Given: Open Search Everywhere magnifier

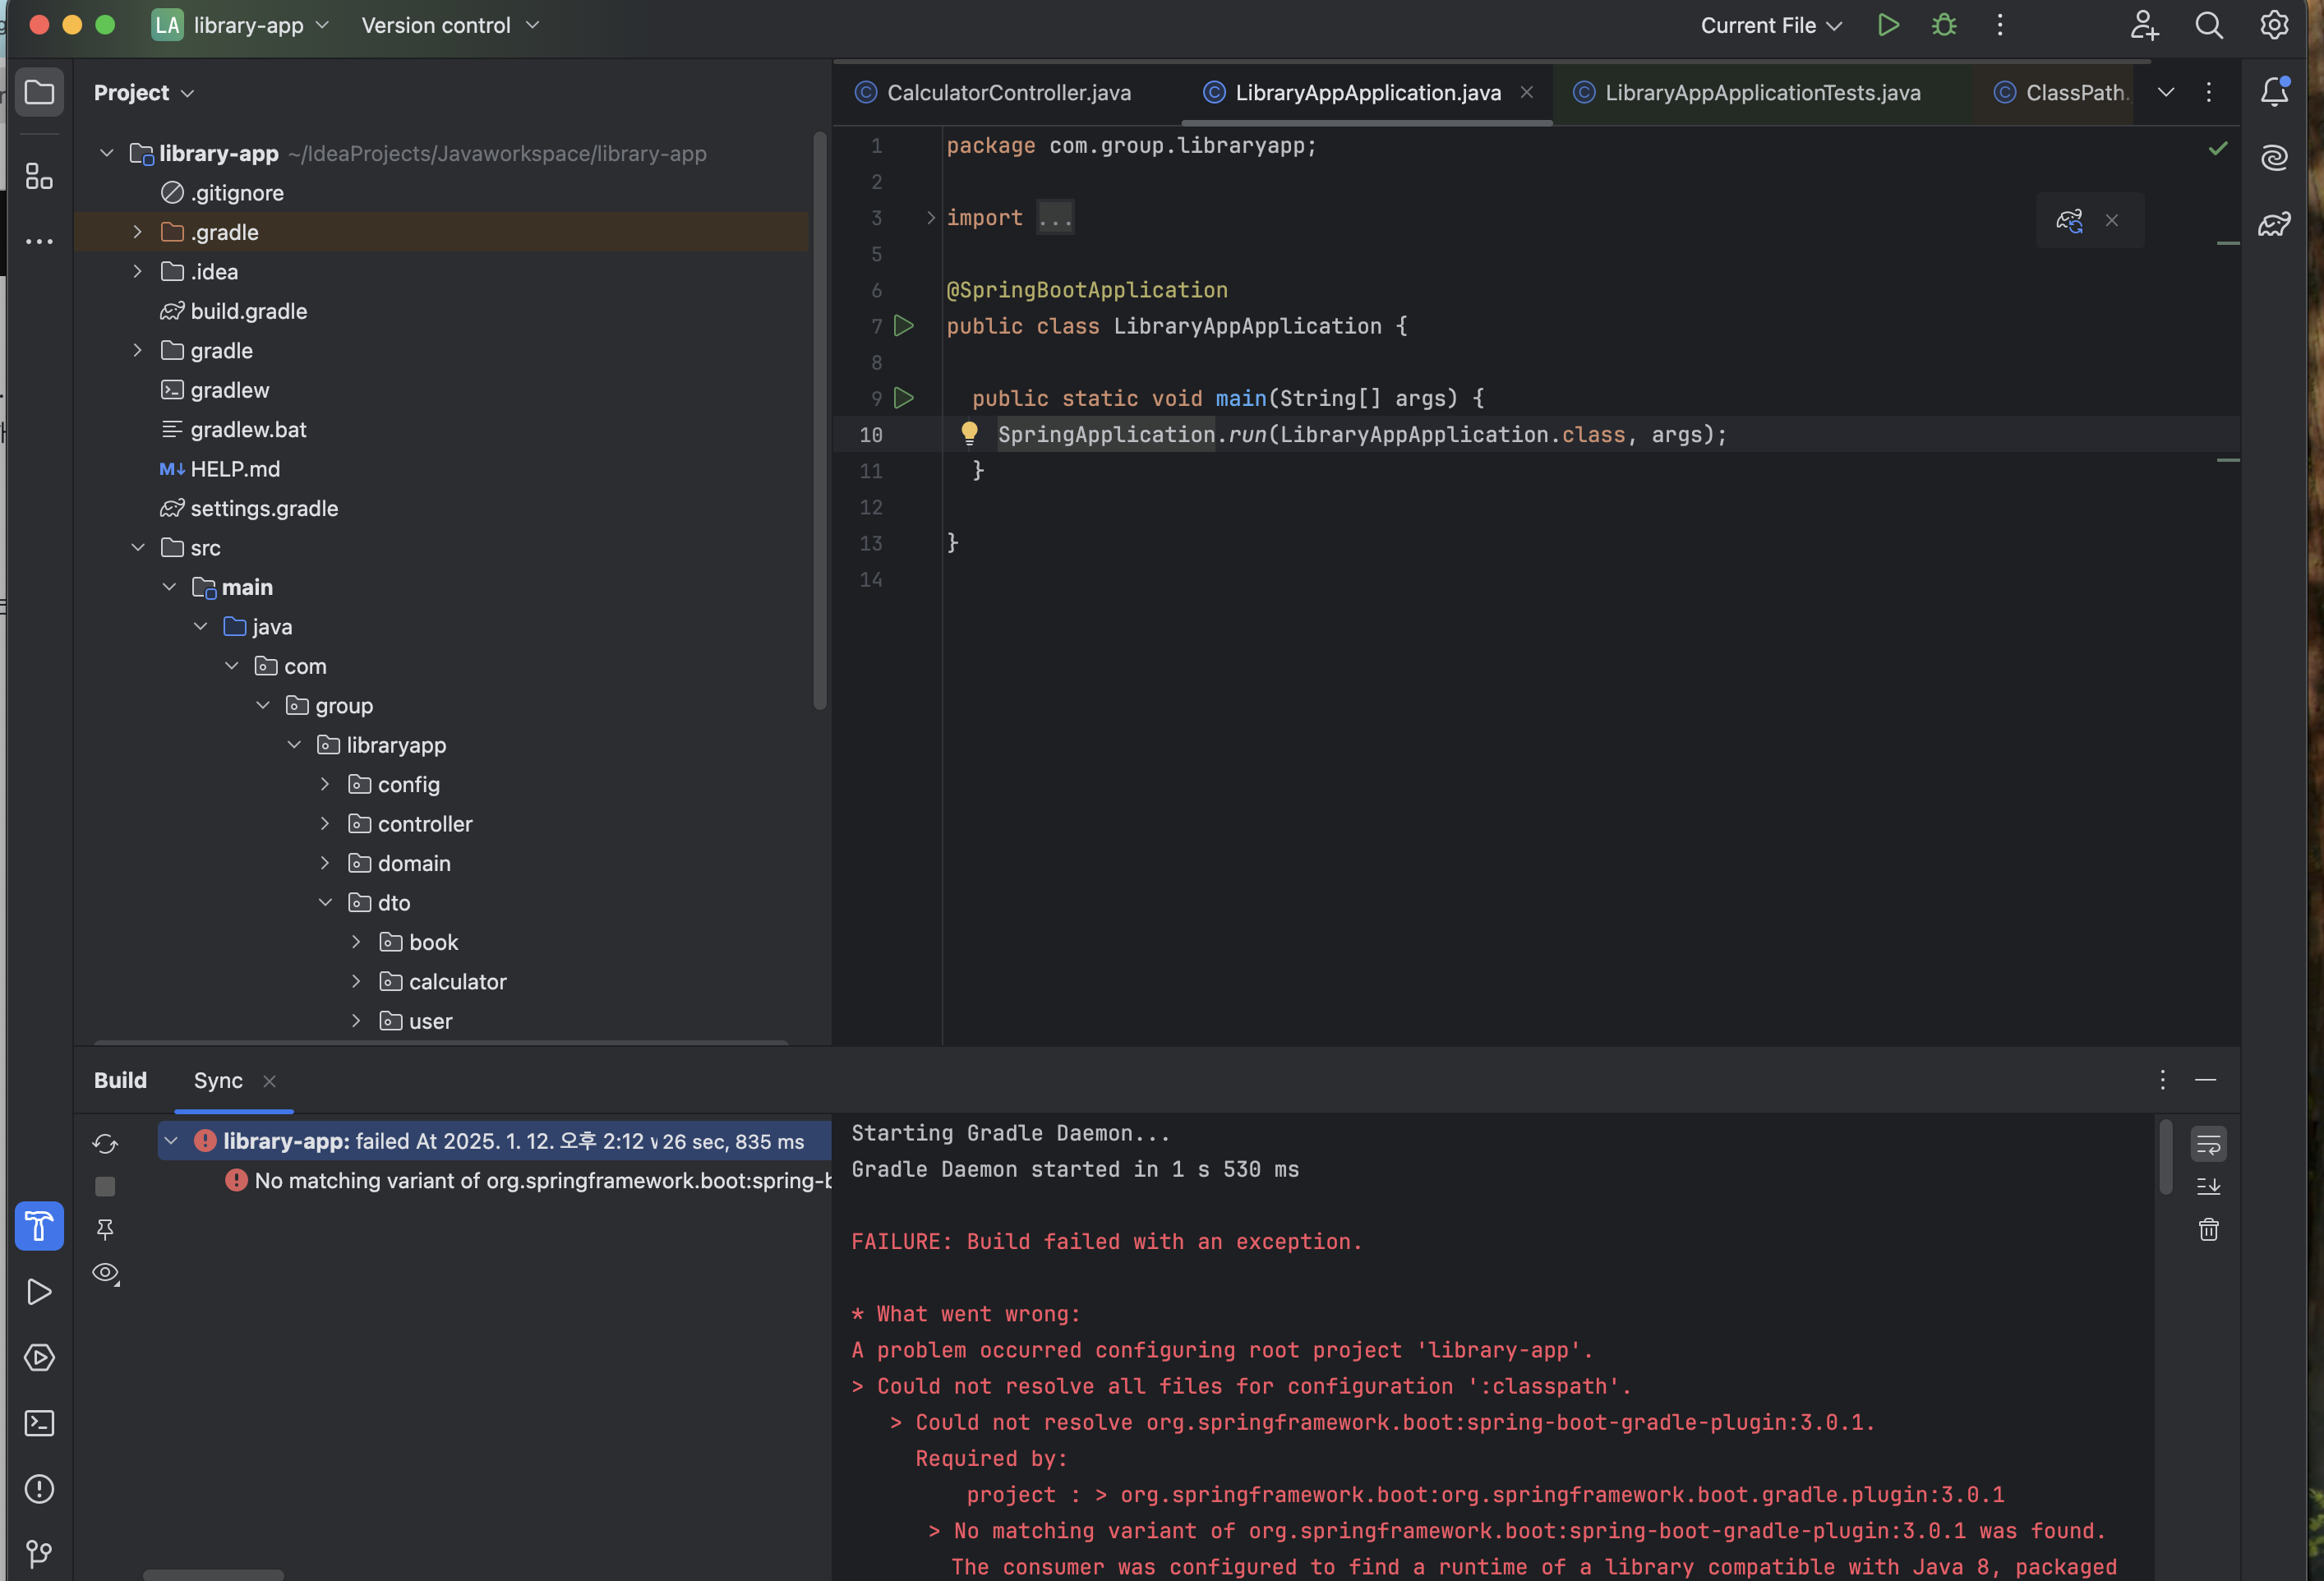Looking at the screenshot, I should [x=2209, y=25].
